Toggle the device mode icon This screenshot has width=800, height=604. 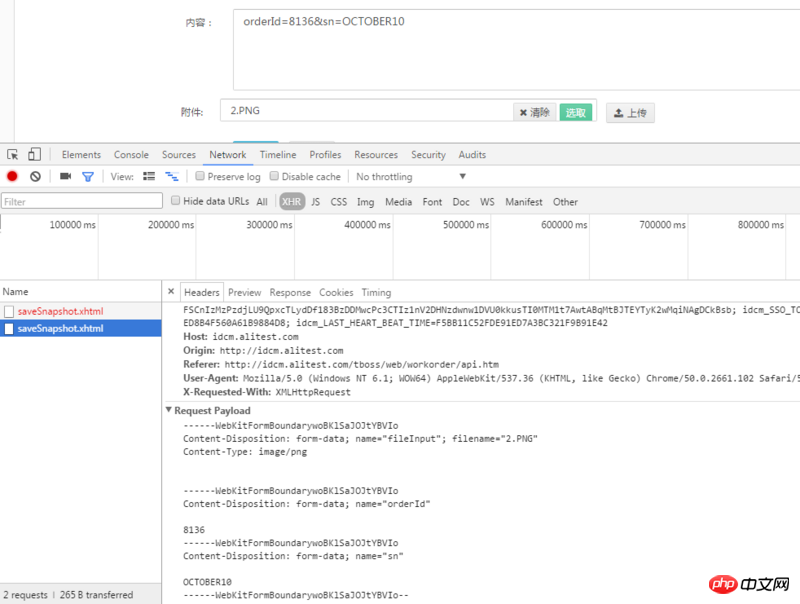pyautogui.click(x=34, y=155)
